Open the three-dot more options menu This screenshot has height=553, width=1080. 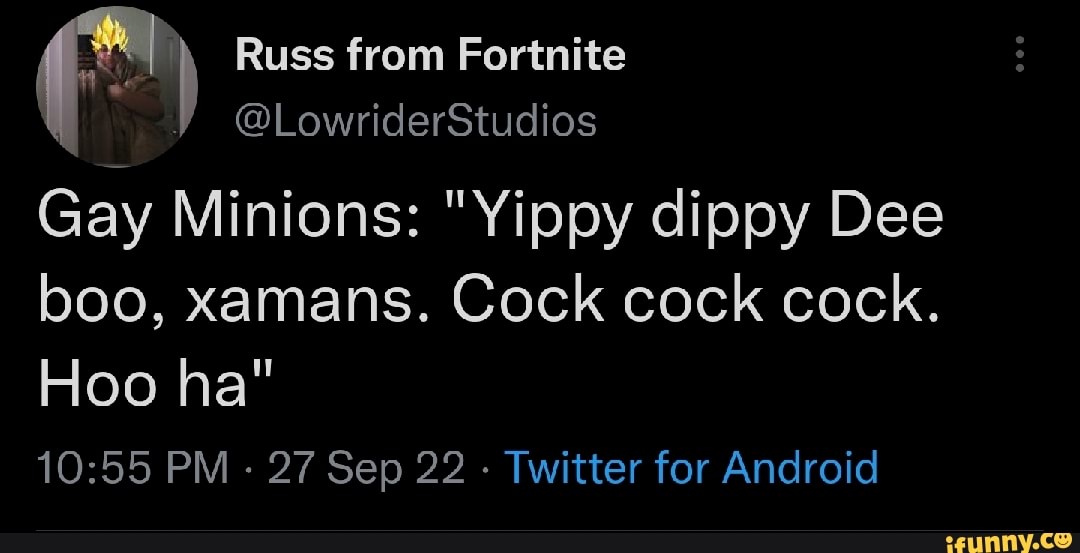(x=1019, y=54)
